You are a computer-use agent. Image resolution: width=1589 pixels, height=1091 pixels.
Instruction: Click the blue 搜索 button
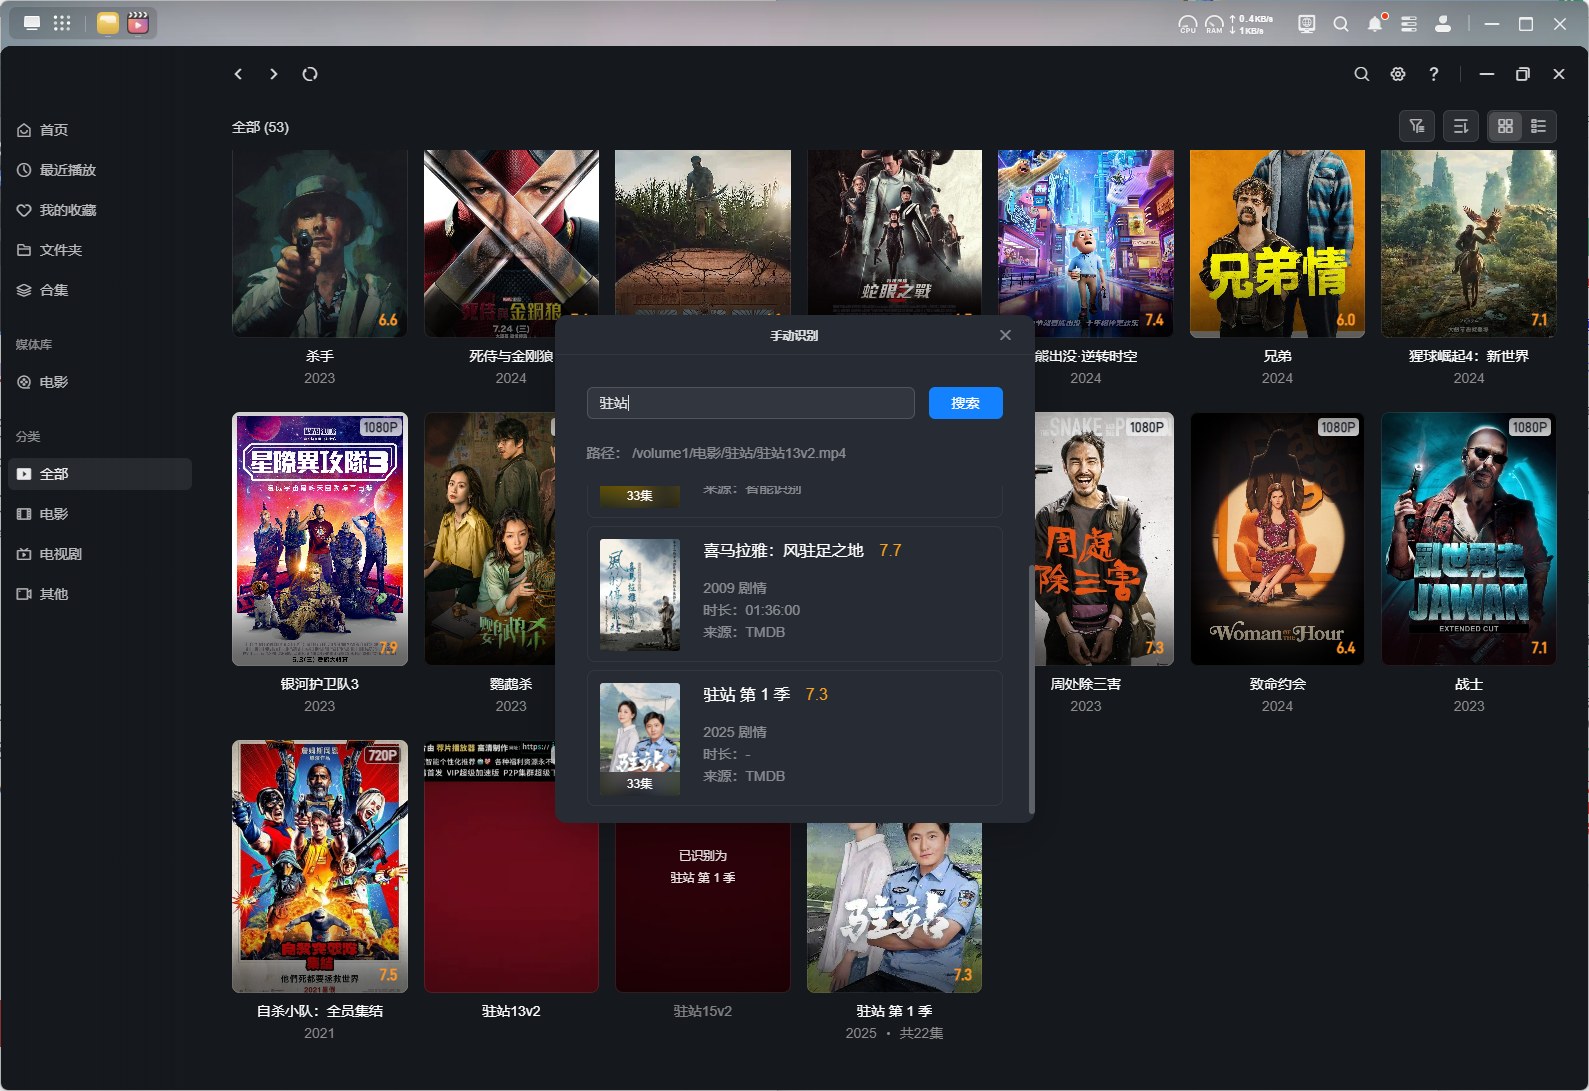966,403
